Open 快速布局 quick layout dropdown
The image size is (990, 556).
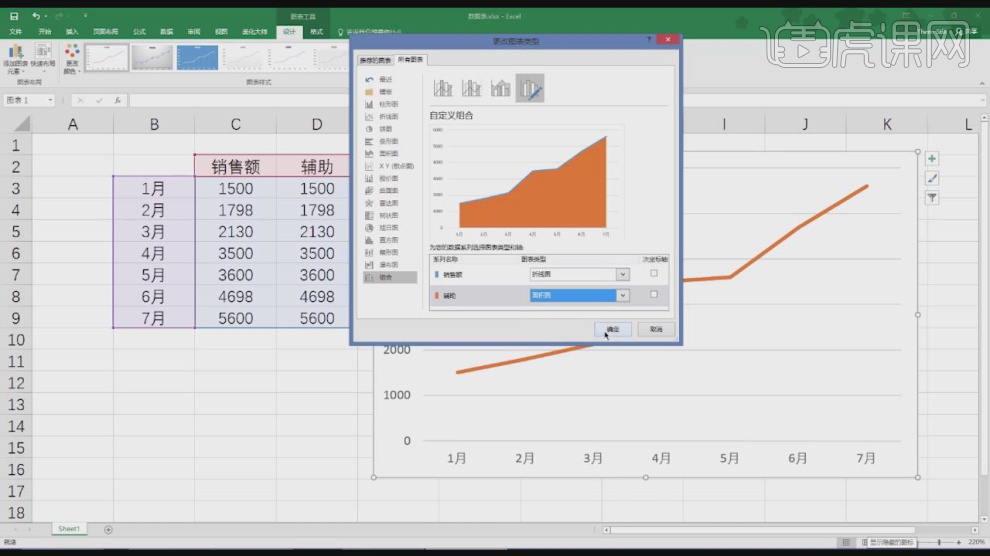43,59
